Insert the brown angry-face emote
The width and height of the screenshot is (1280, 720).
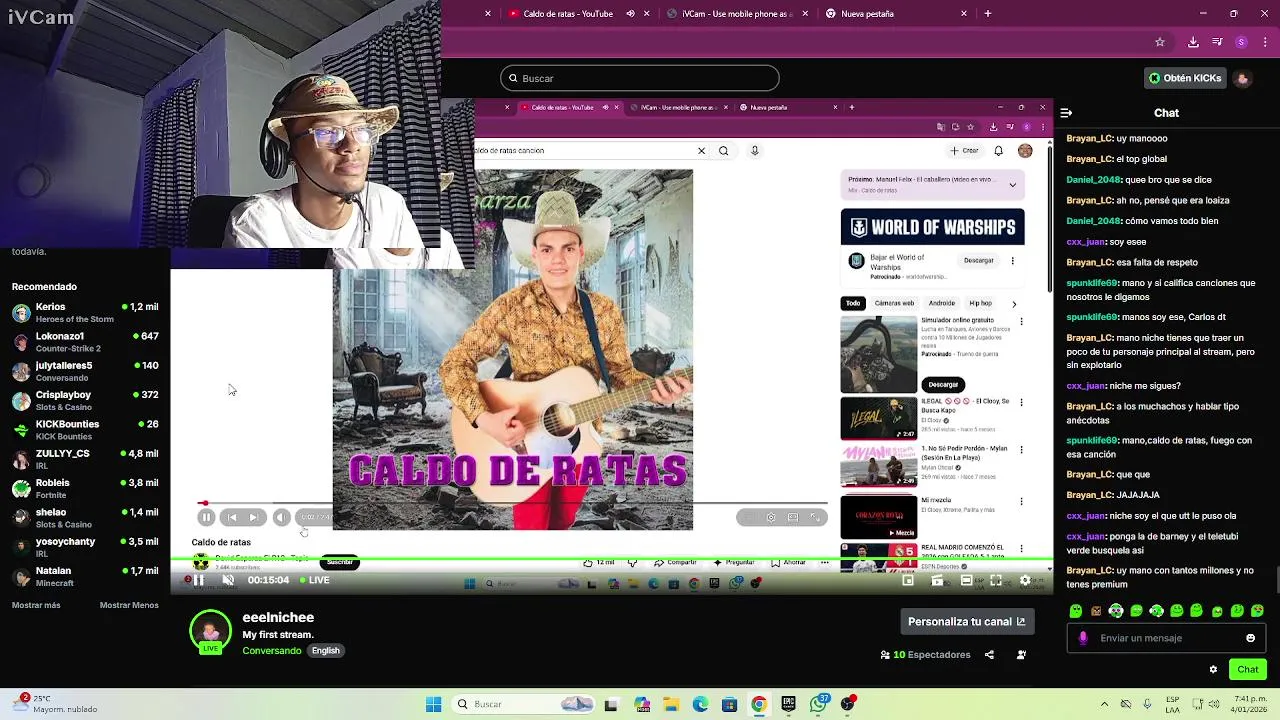[x=1096, y=611]
